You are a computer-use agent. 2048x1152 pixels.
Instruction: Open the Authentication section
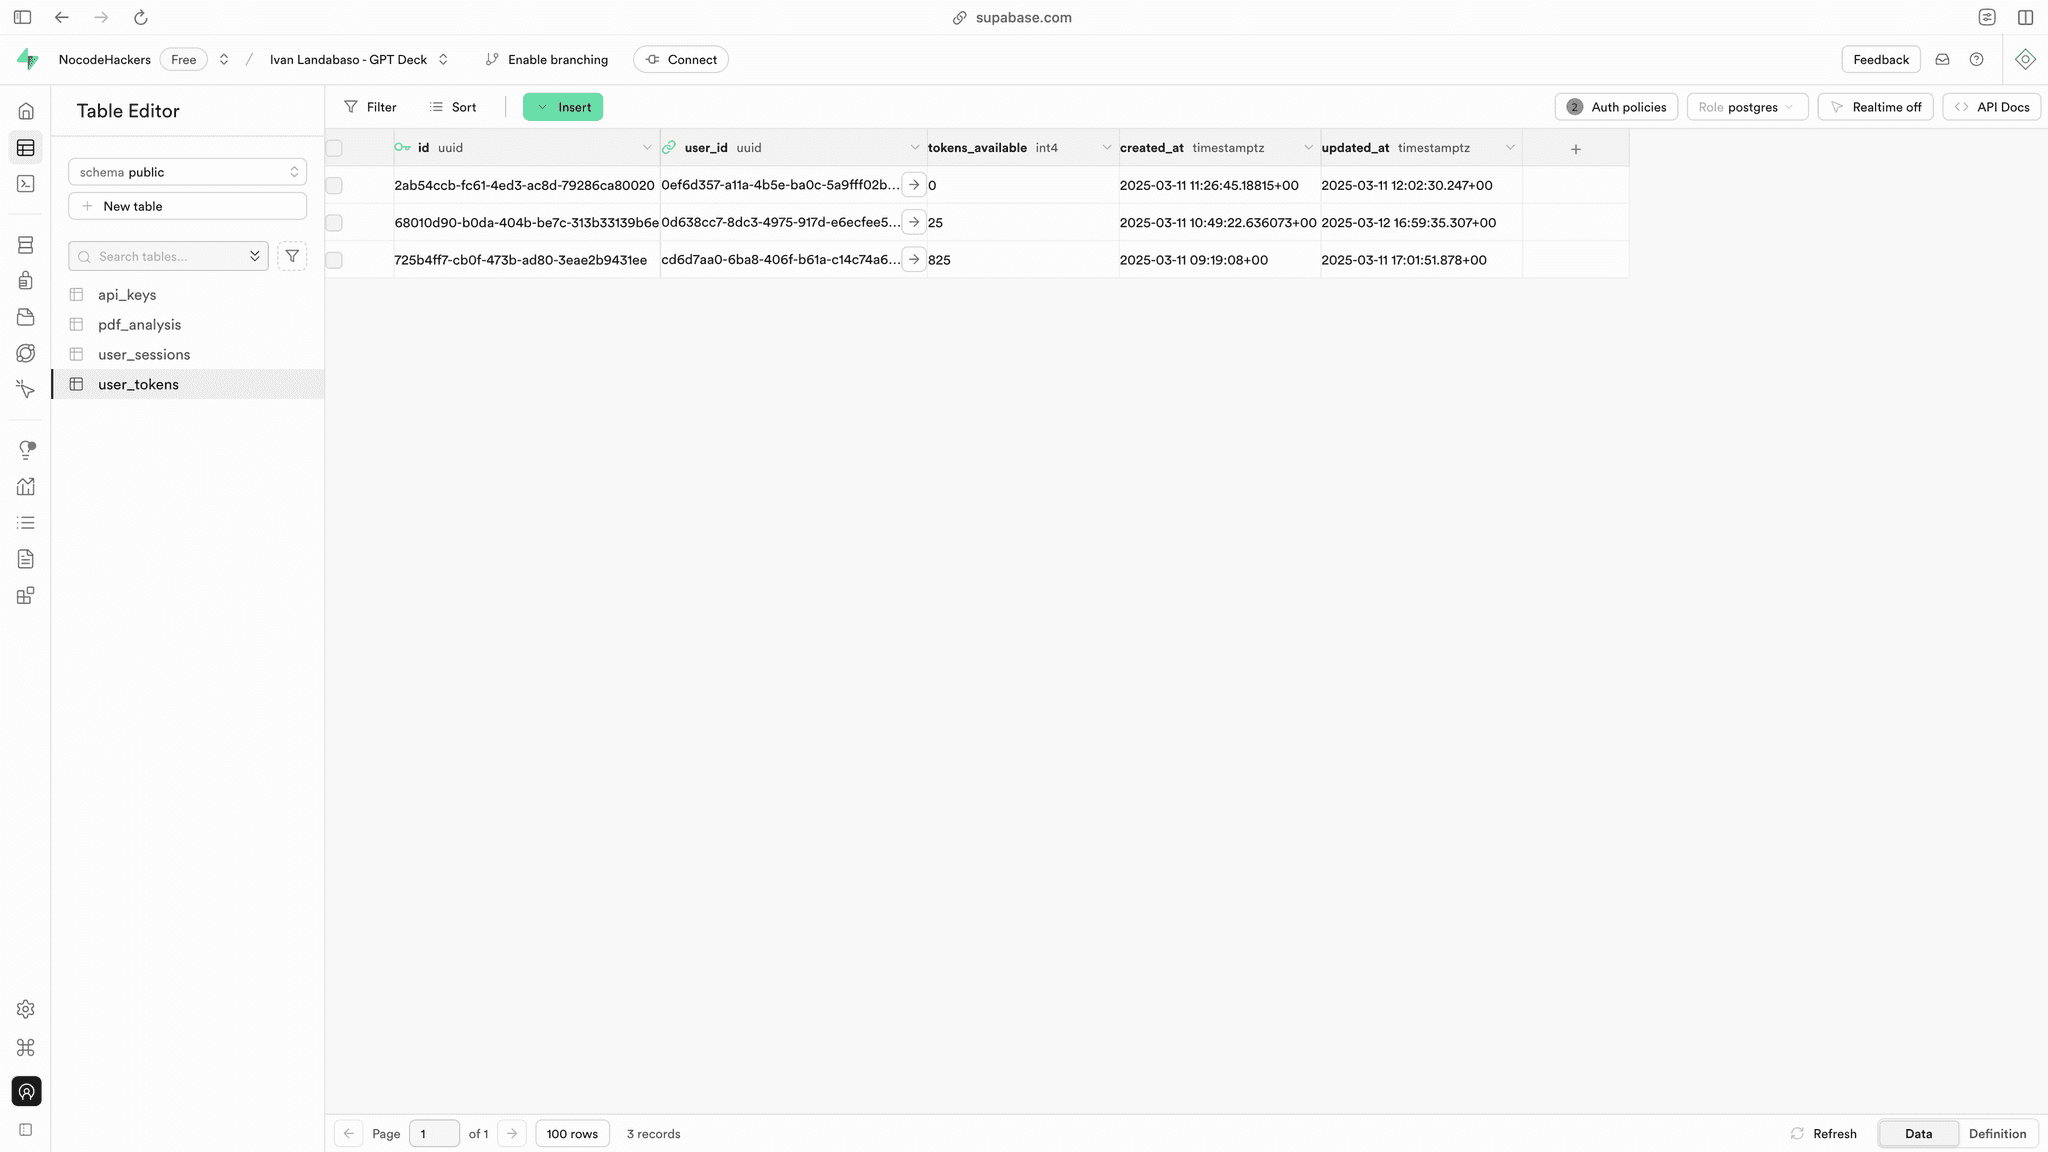26,281
